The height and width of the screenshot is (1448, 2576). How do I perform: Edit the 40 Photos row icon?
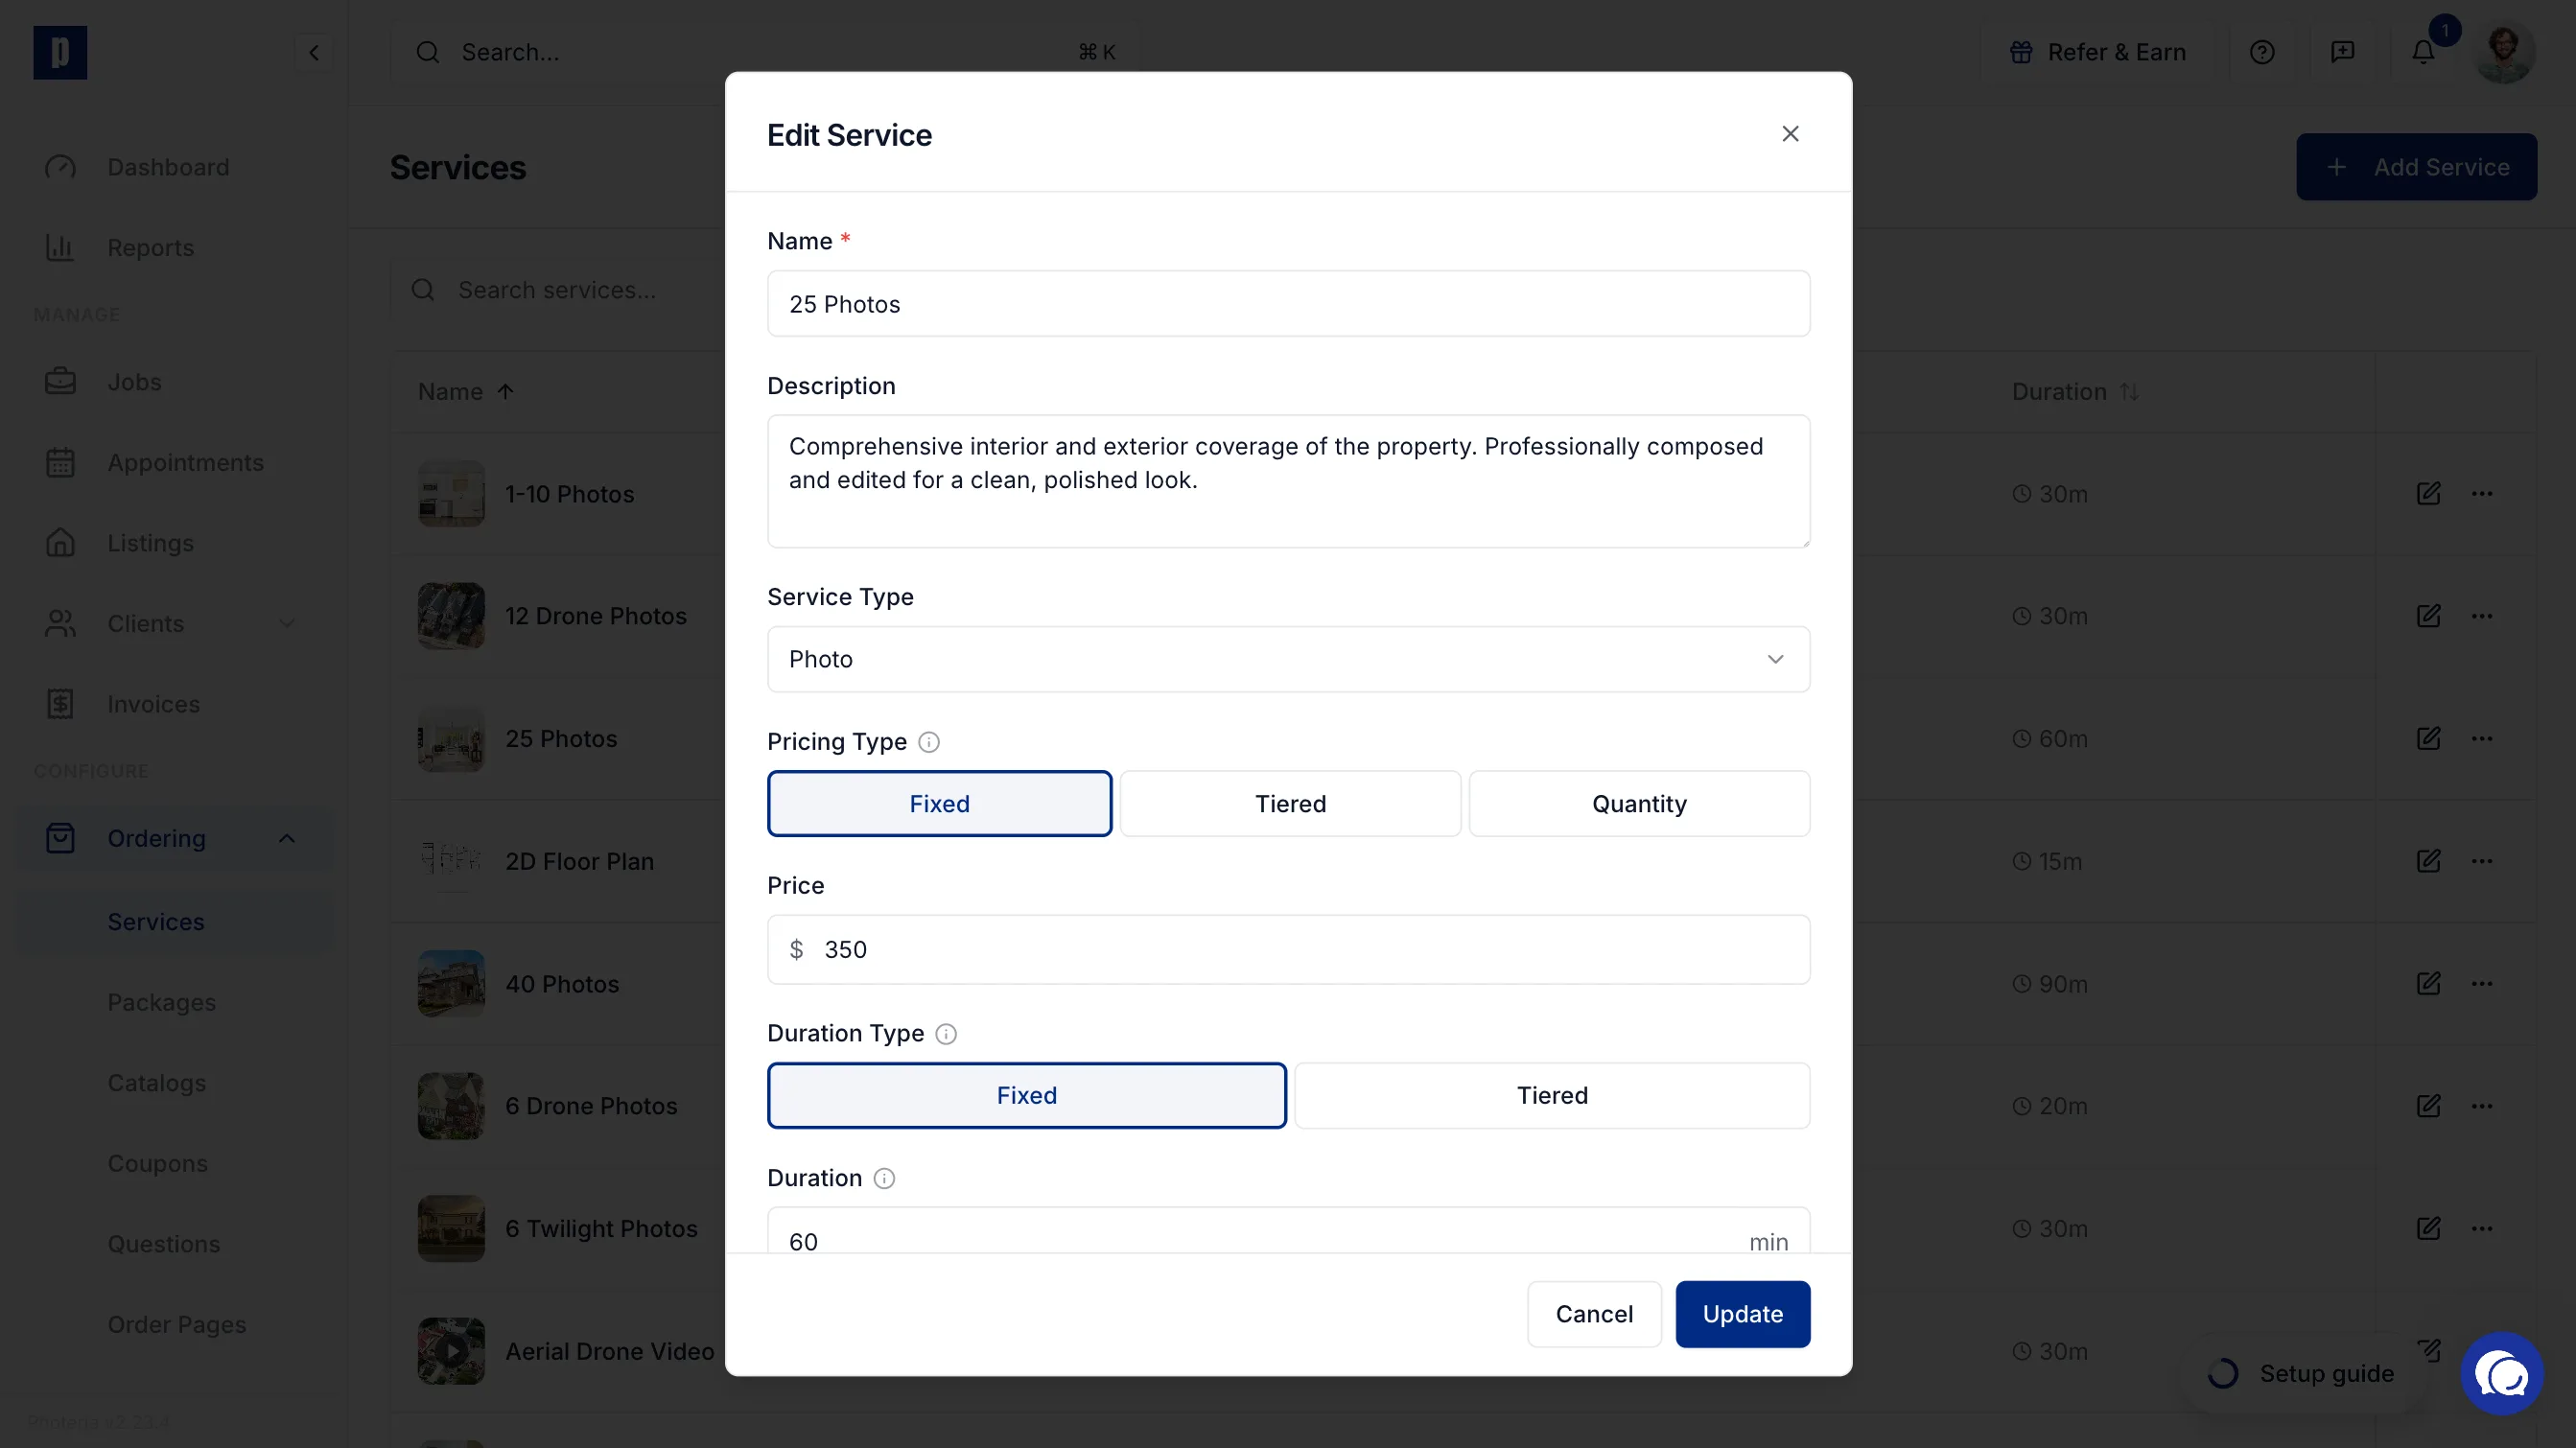coord(2429,984)
